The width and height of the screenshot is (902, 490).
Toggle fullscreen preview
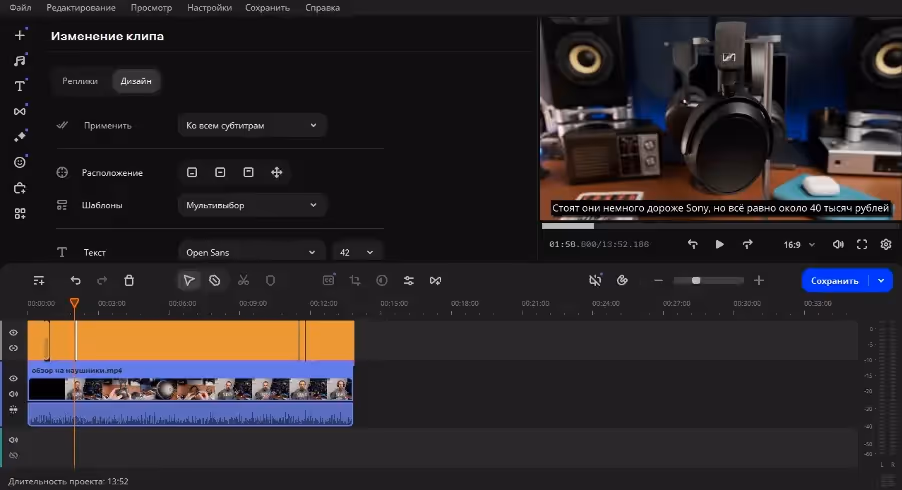862,244
